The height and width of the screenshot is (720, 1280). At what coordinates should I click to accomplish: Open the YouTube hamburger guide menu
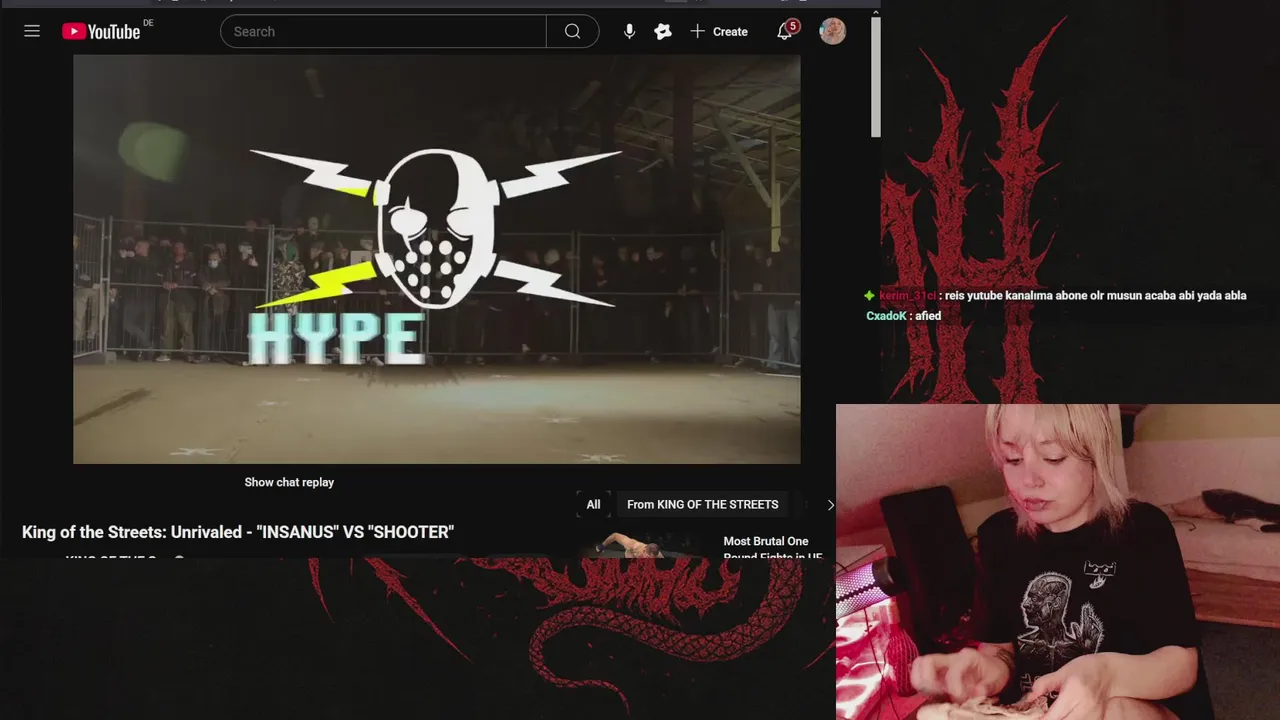pyautogui.click(x=32, y=31)
